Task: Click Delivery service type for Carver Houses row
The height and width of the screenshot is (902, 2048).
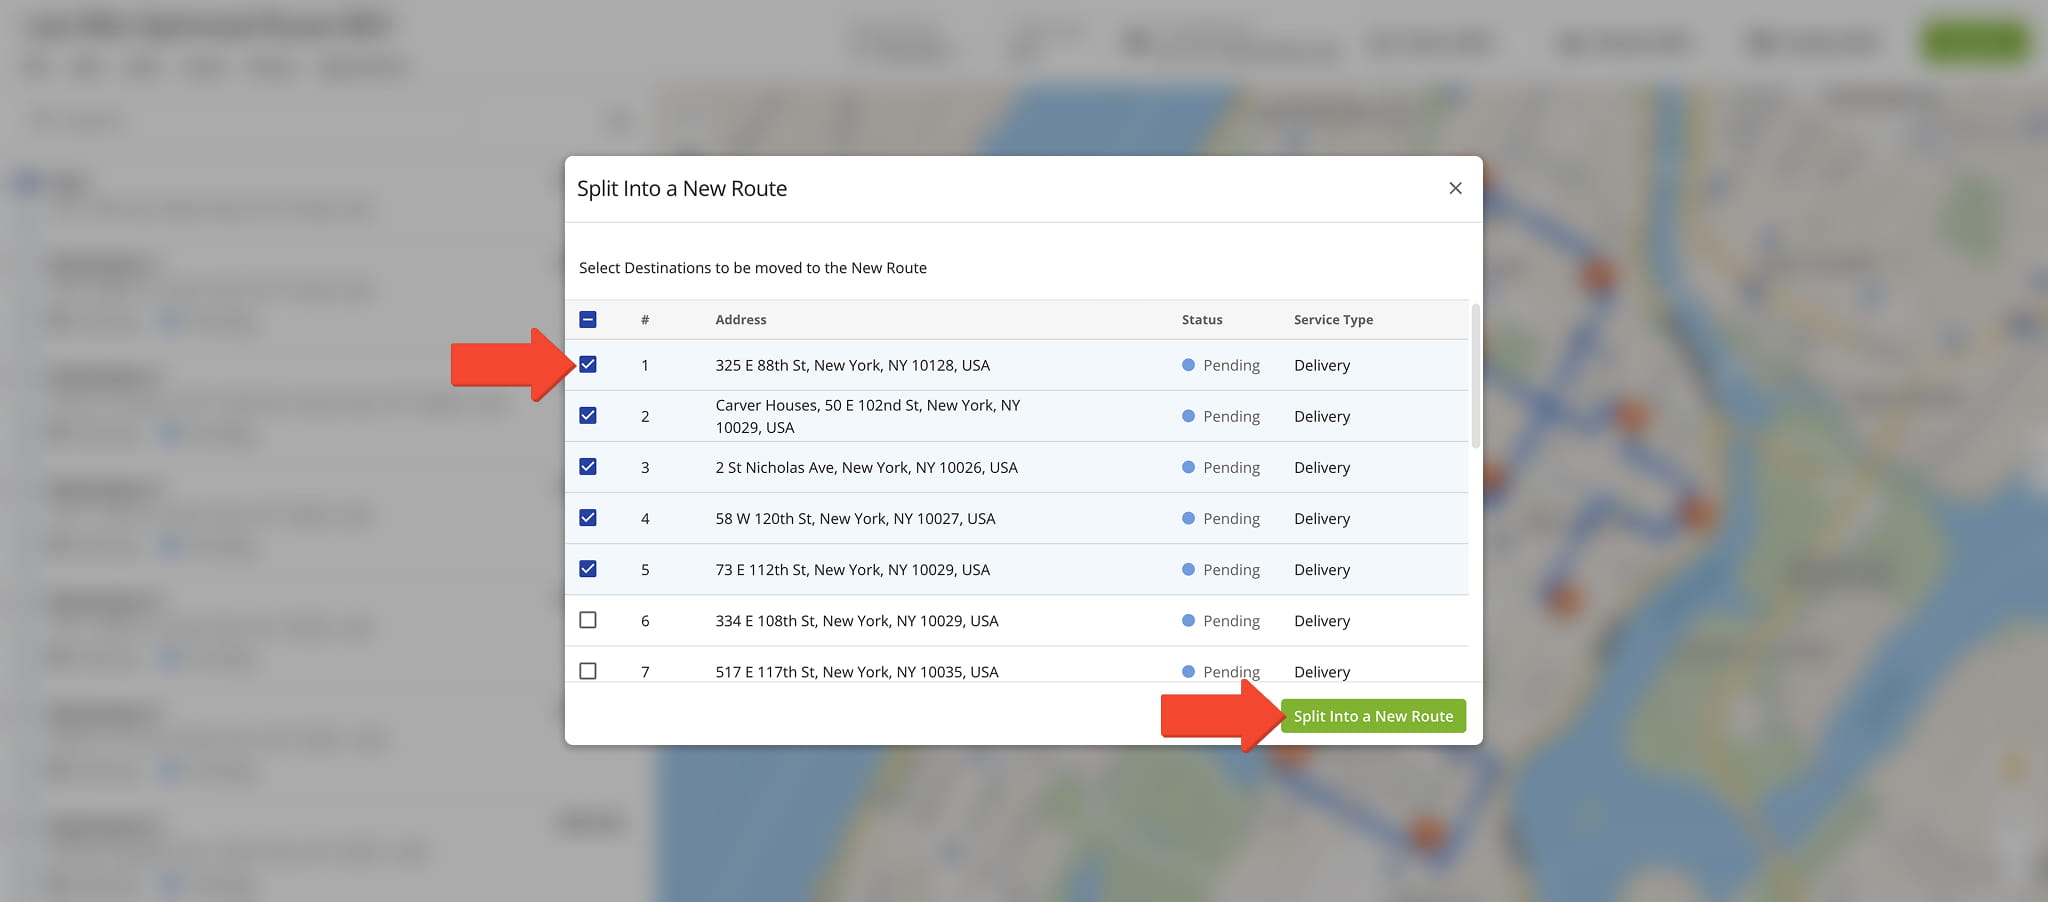Action: coord(1322,416)
